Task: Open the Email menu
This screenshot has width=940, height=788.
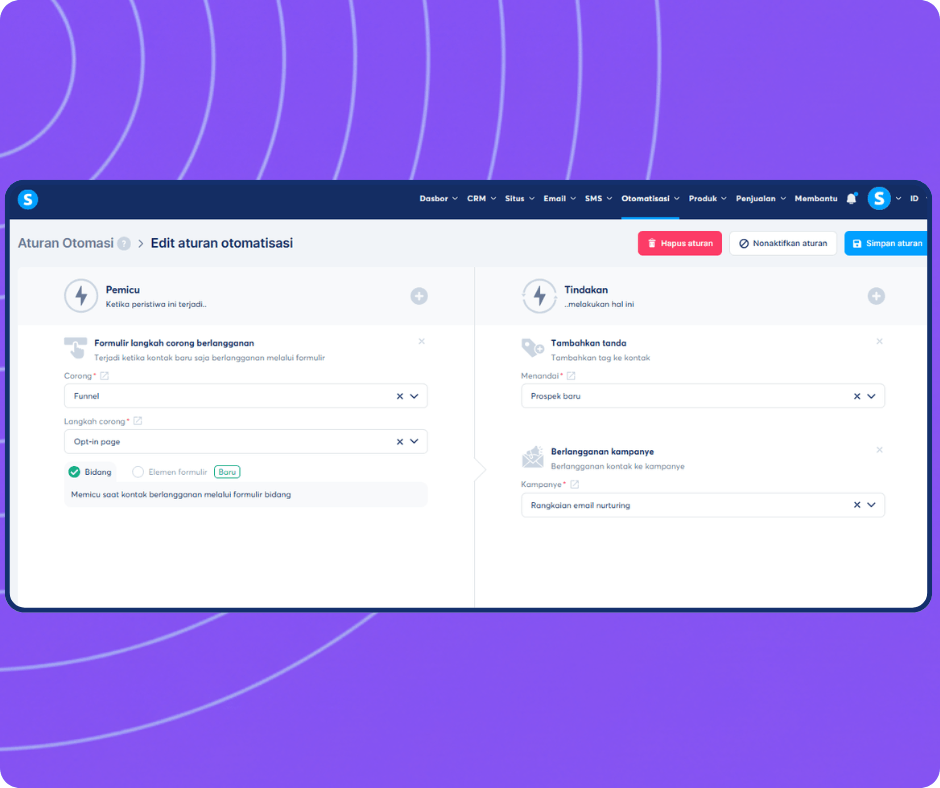Action: pyautogui.click(x=559, y=198)
